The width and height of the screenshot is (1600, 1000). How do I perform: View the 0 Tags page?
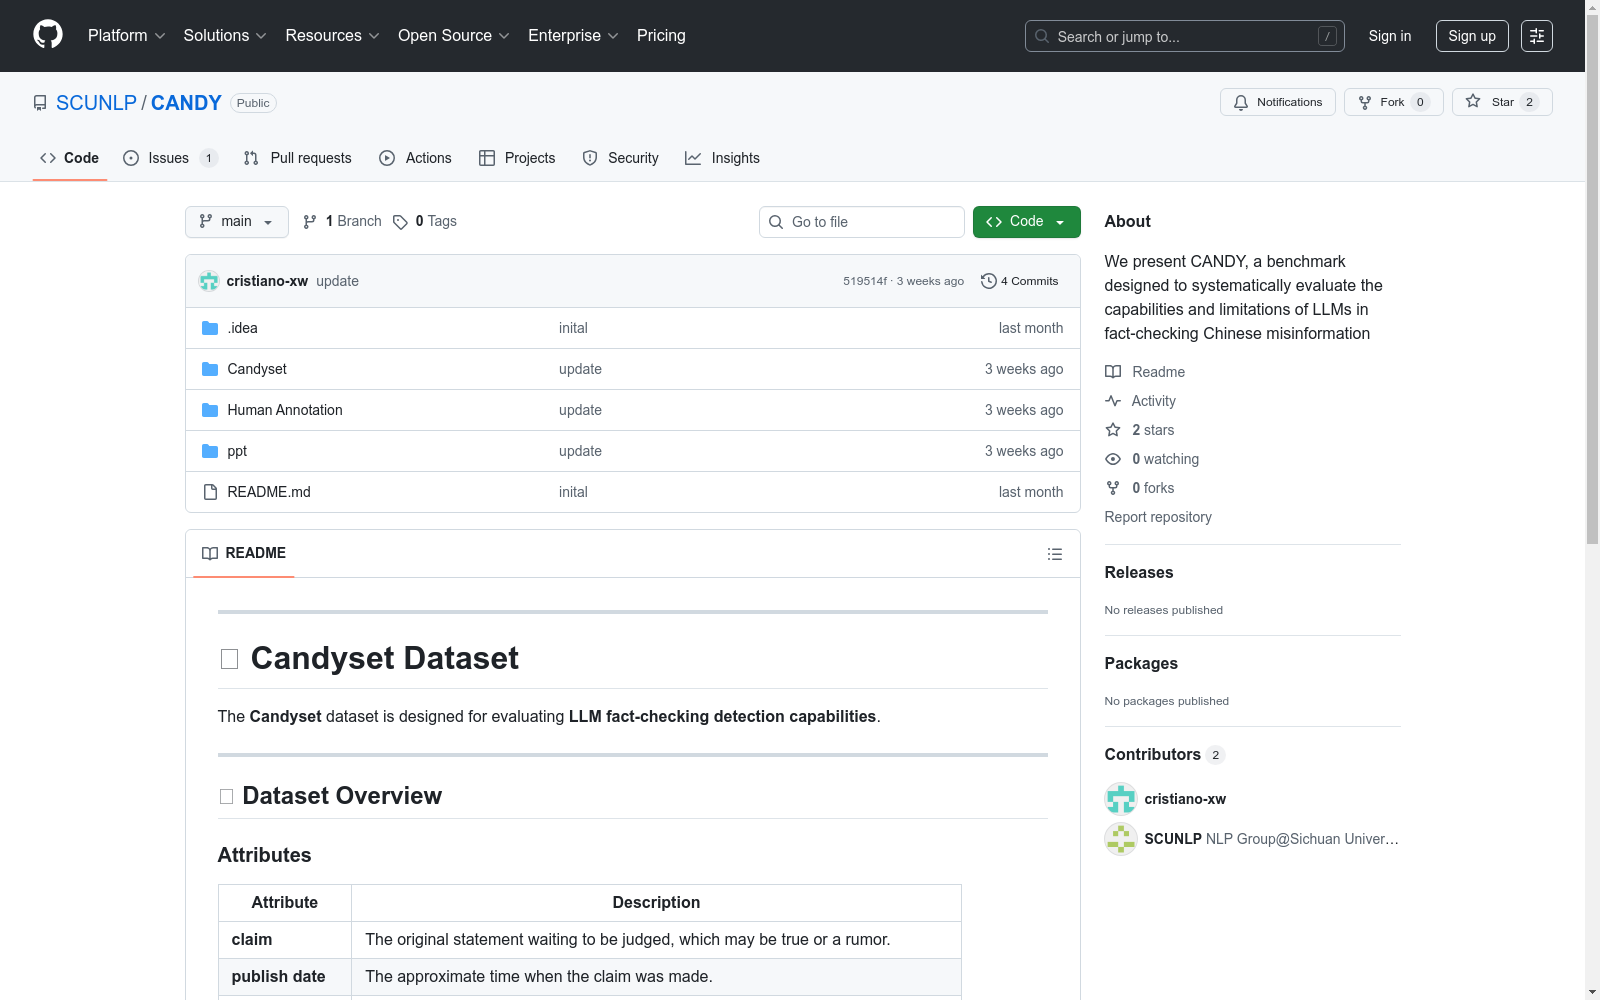pyautogui.click(x=425, y=221)
